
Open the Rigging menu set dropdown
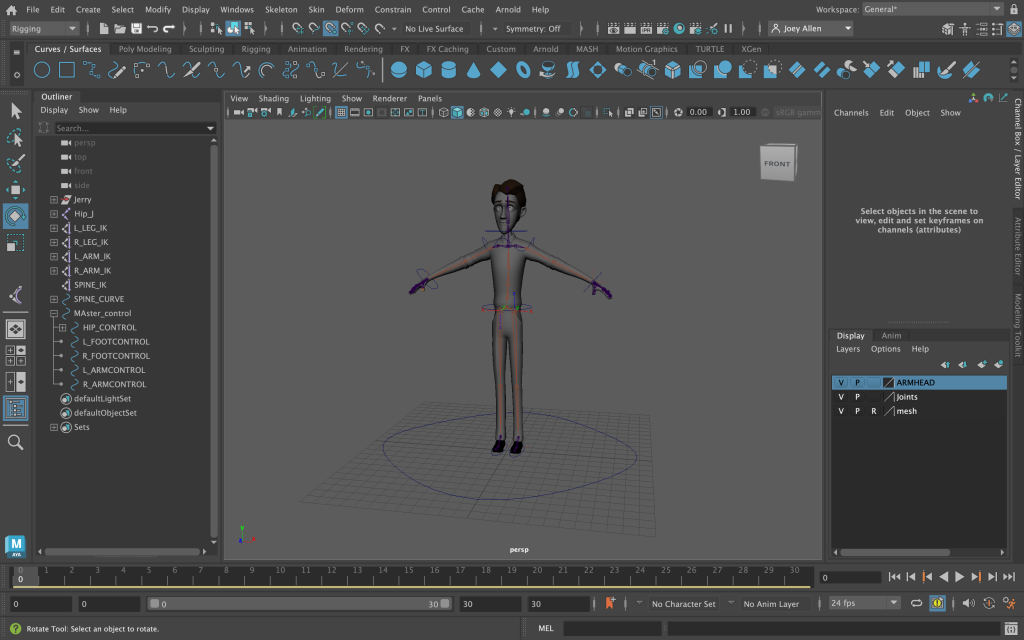tap(43, 29)
